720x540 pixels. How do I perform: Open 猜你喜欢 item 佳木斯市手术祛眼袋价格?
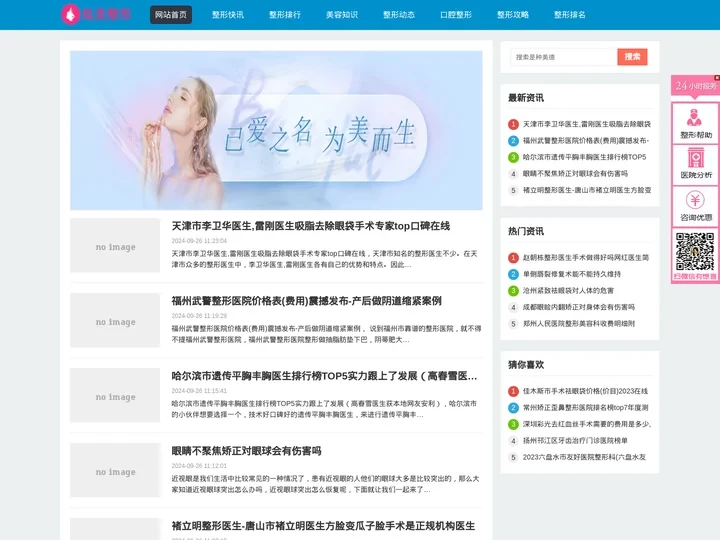pyautogui.click(x=585, y=391)
